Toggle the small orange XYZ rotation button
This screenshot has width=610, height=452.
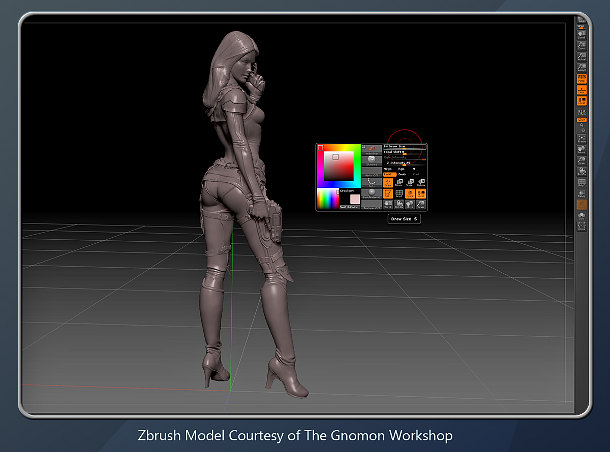(582, 119)
